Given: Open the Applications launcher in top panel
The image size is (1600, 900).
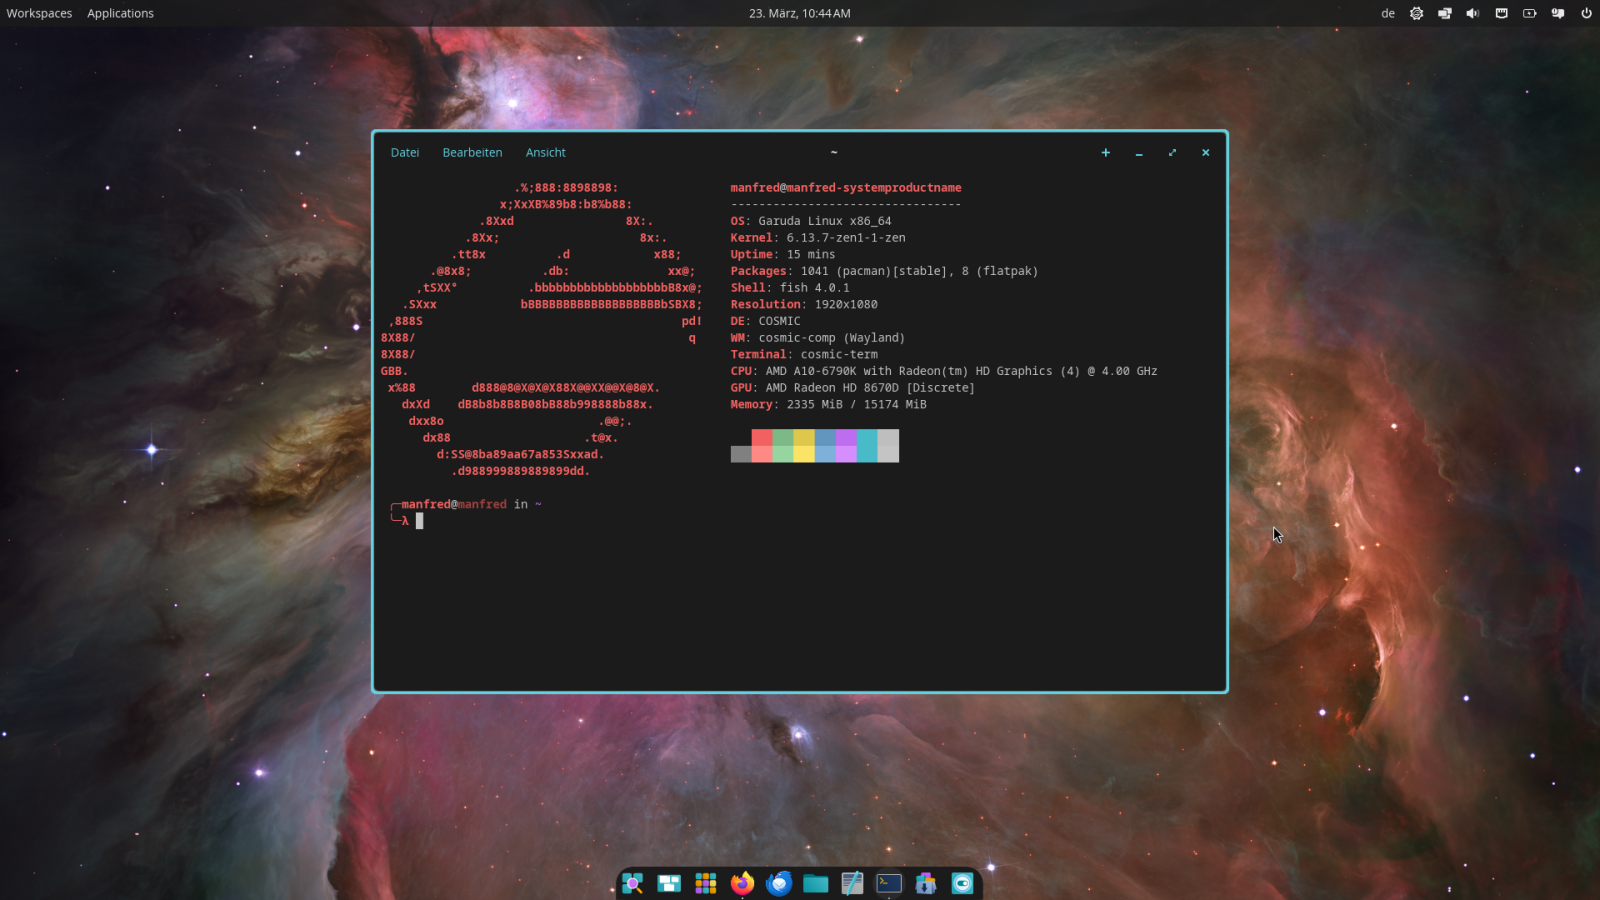Looking at the screenshot, I should coord(120,13).
